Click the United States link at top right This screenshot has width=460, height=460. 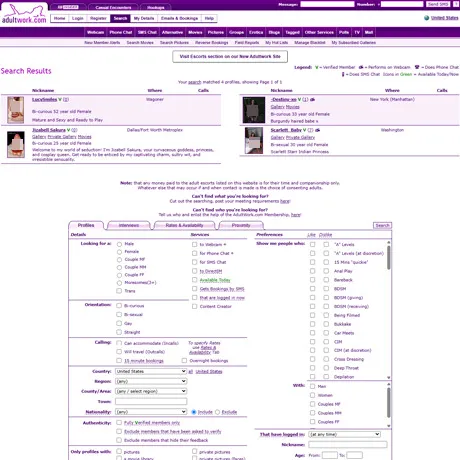(445, 18)
